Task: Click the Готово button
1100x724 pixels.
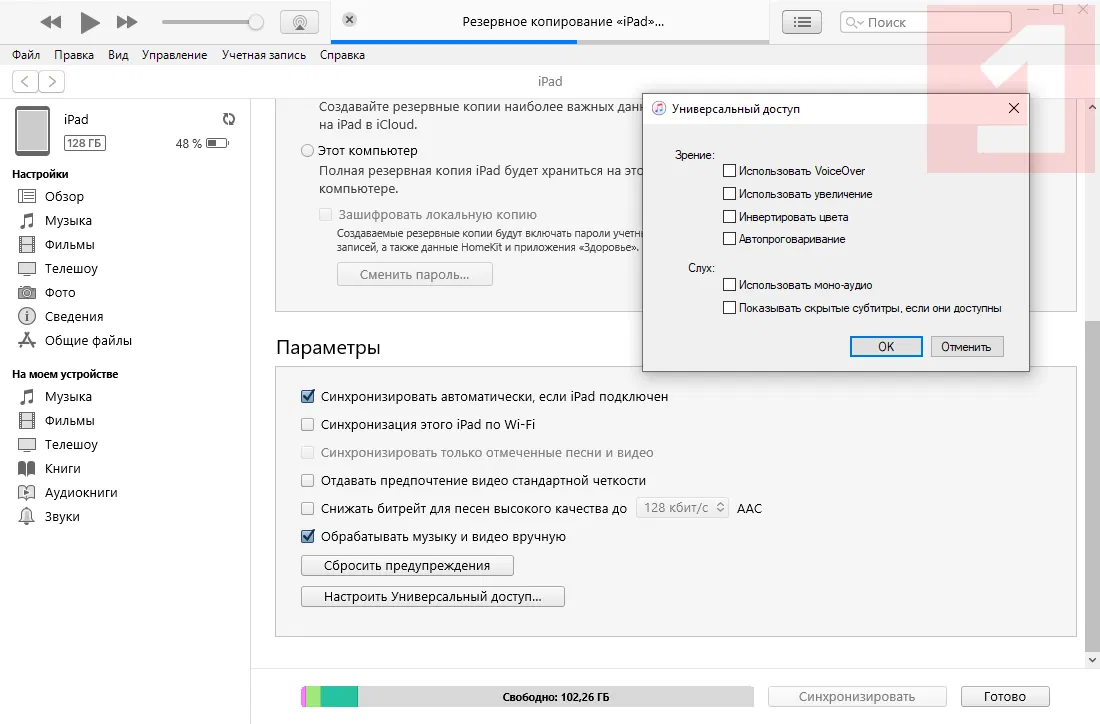Action: point(1005,697)
